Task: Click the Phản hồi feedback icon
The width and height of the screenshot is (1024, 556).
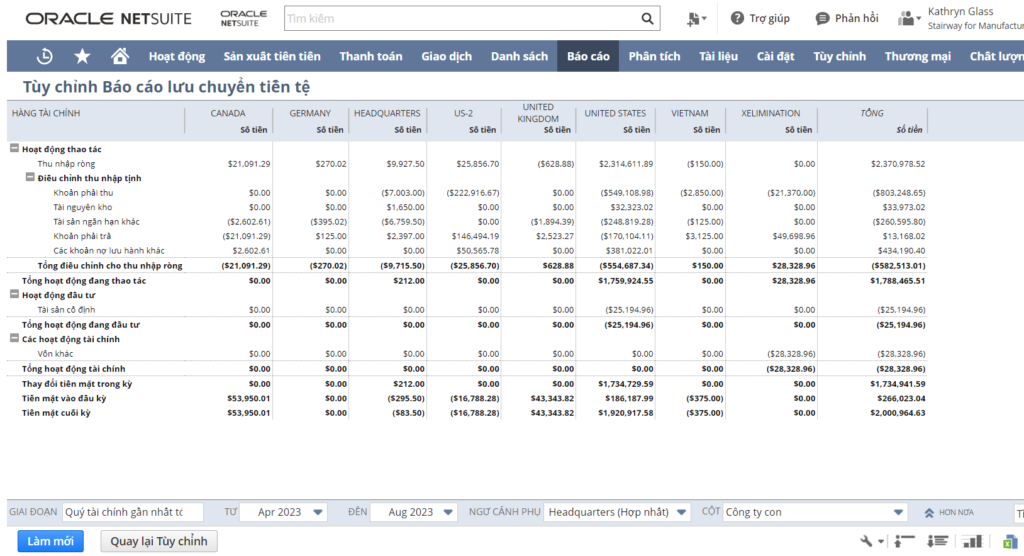Action: coord(822,18)
